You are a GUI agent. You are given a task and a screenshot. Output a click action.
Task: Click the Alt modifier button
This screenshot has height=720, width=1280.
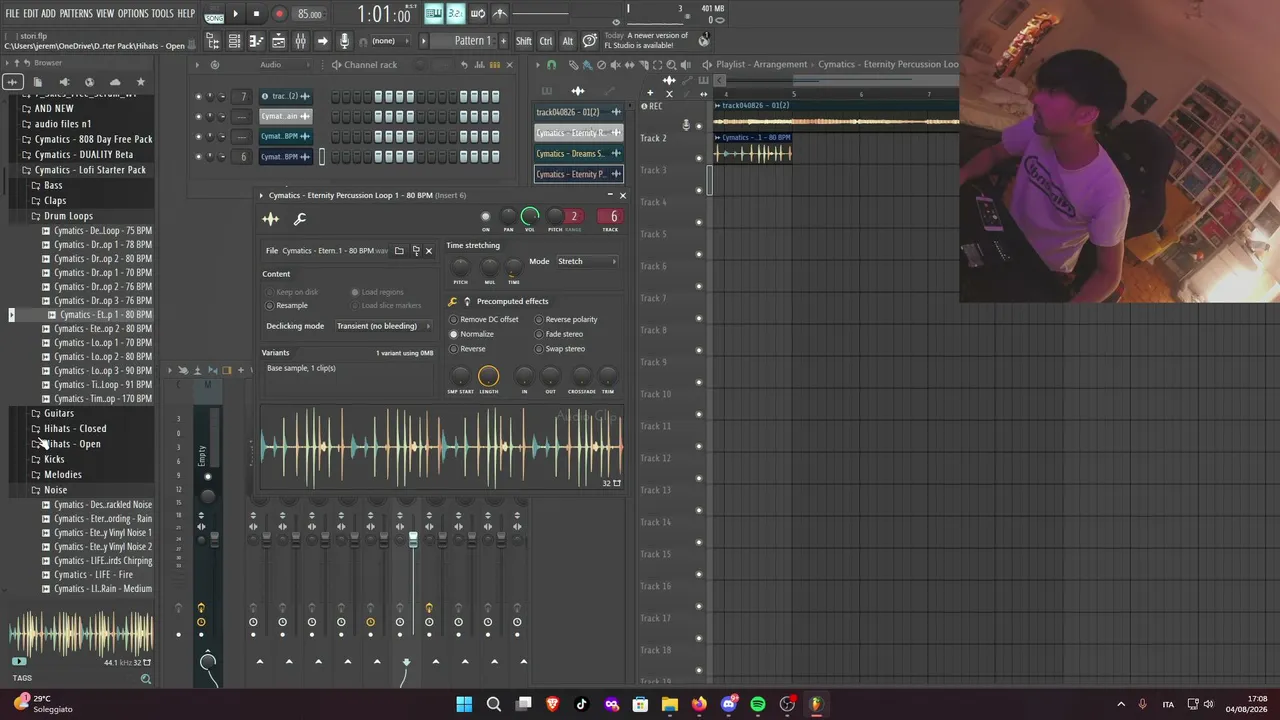tap(568, 41)
